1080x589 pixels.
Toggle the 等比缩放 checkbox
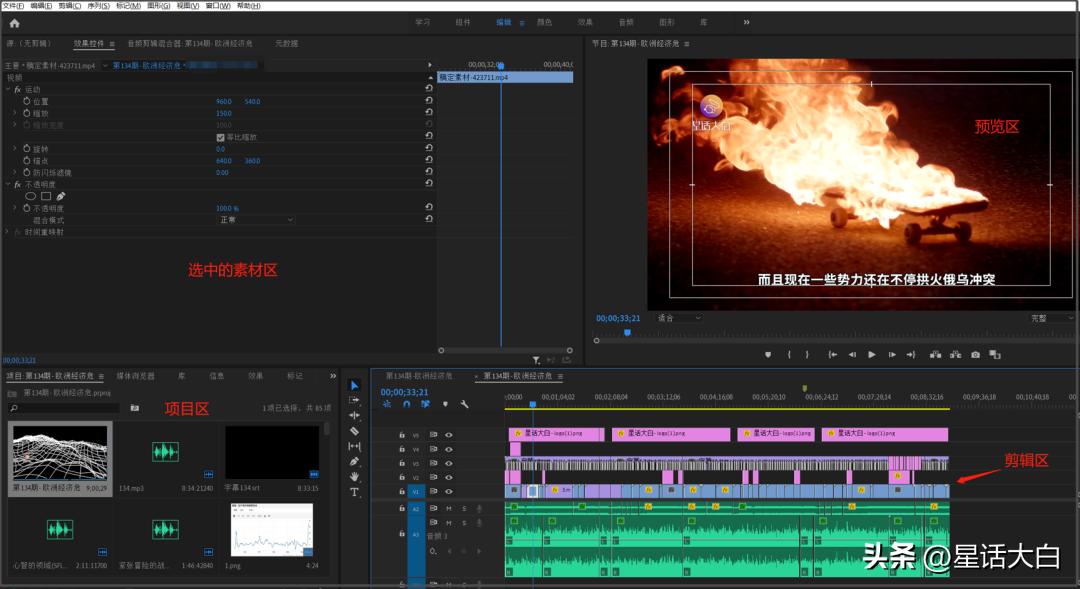pyautogui.click(x=221, y=137)
